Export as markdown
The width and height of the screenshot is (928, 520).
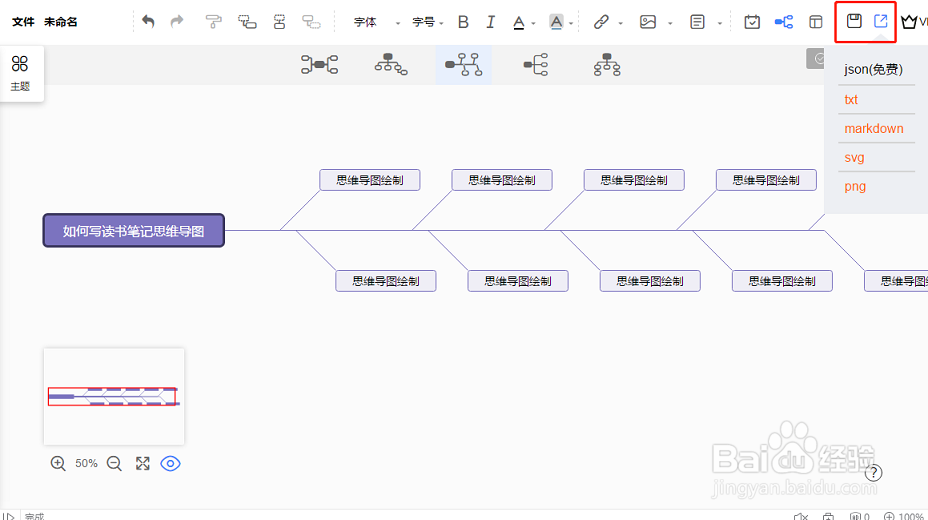click(874, 128)
